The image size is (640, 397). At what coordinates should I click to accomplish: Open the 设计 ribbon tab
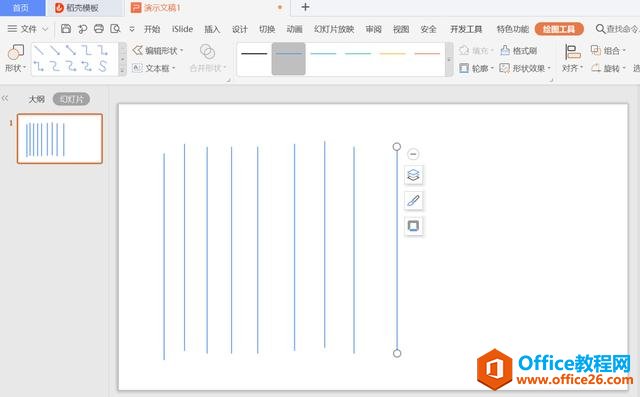click(x=240, y=29)
